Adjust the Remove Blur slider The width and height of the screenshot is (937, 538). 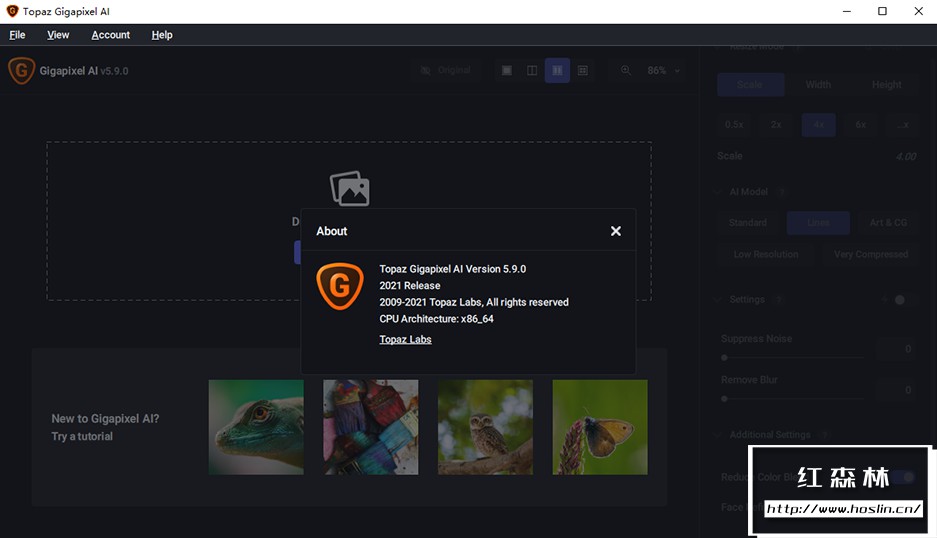click(x=793, y=399)
